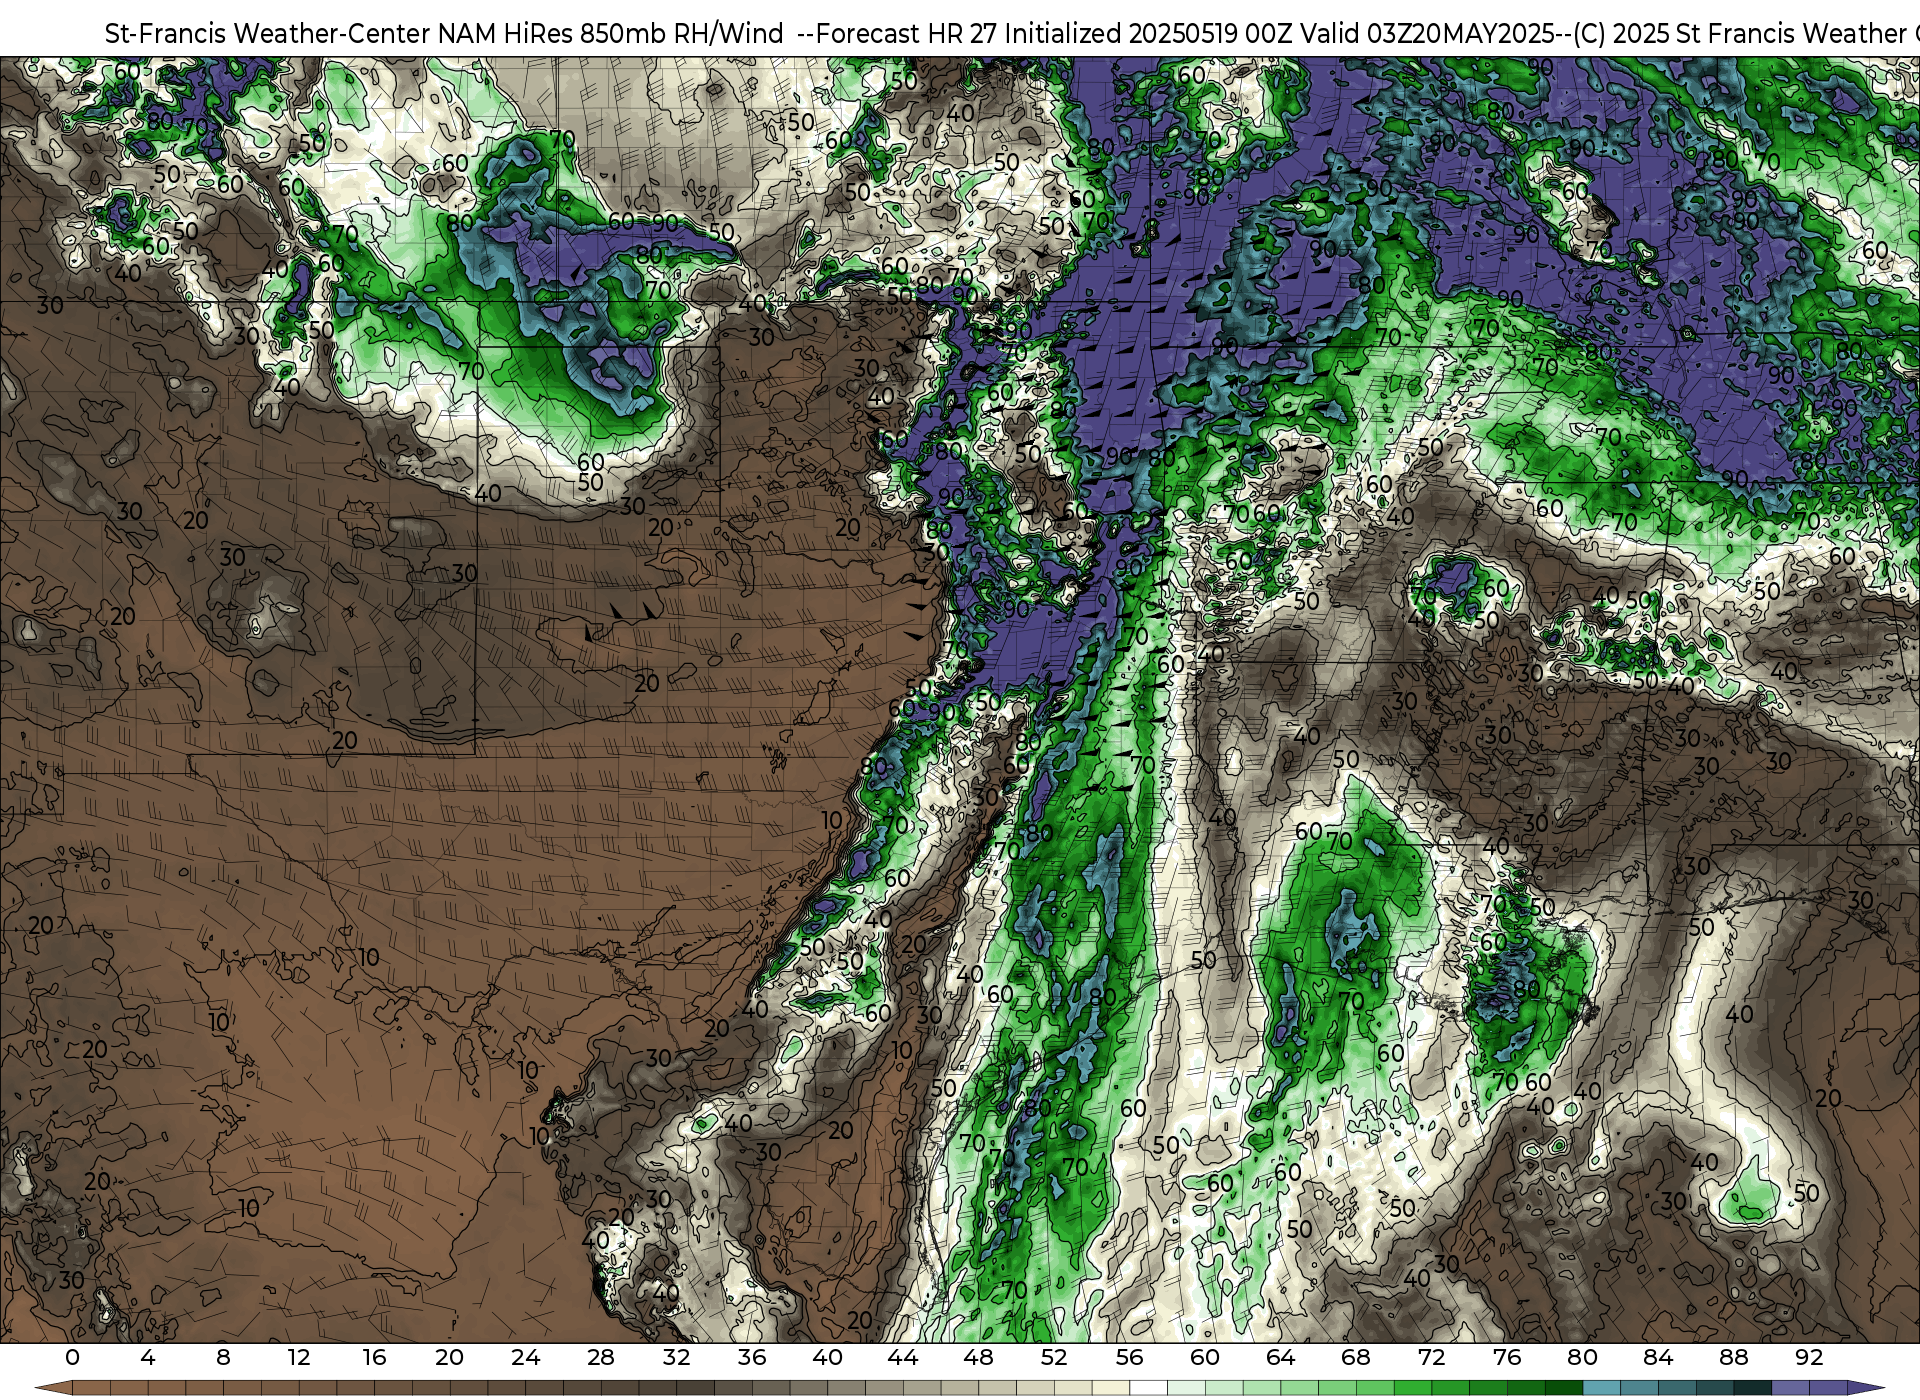Click the "Forecast HR 27" title text
Viewport: 1920px width, 1400px height.
(x=907, y=34)
